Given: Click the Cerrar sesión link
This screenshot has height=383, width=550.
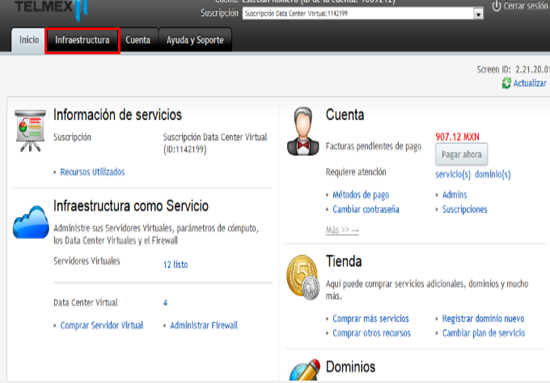Looking at the screenshot, I should point(525,6).
